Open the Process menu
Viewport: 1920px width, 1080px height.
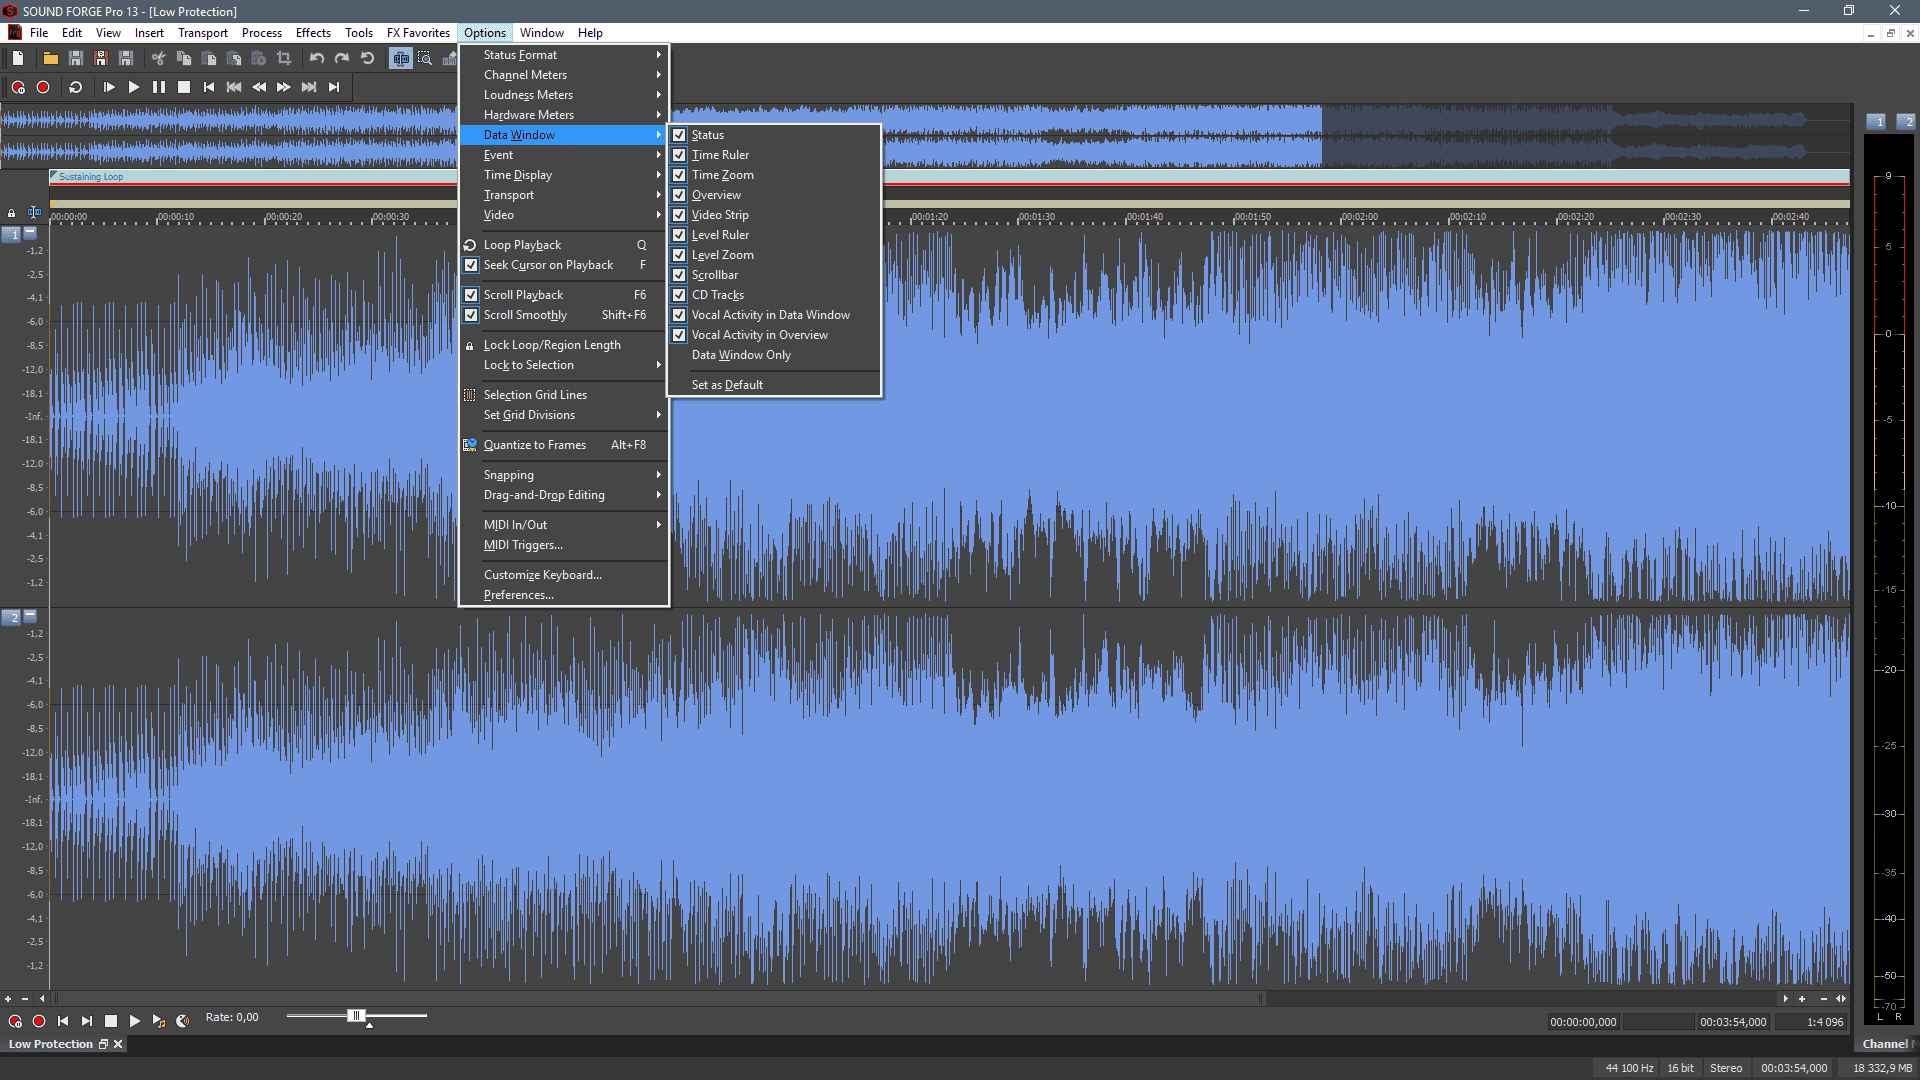tap(262, 33)
